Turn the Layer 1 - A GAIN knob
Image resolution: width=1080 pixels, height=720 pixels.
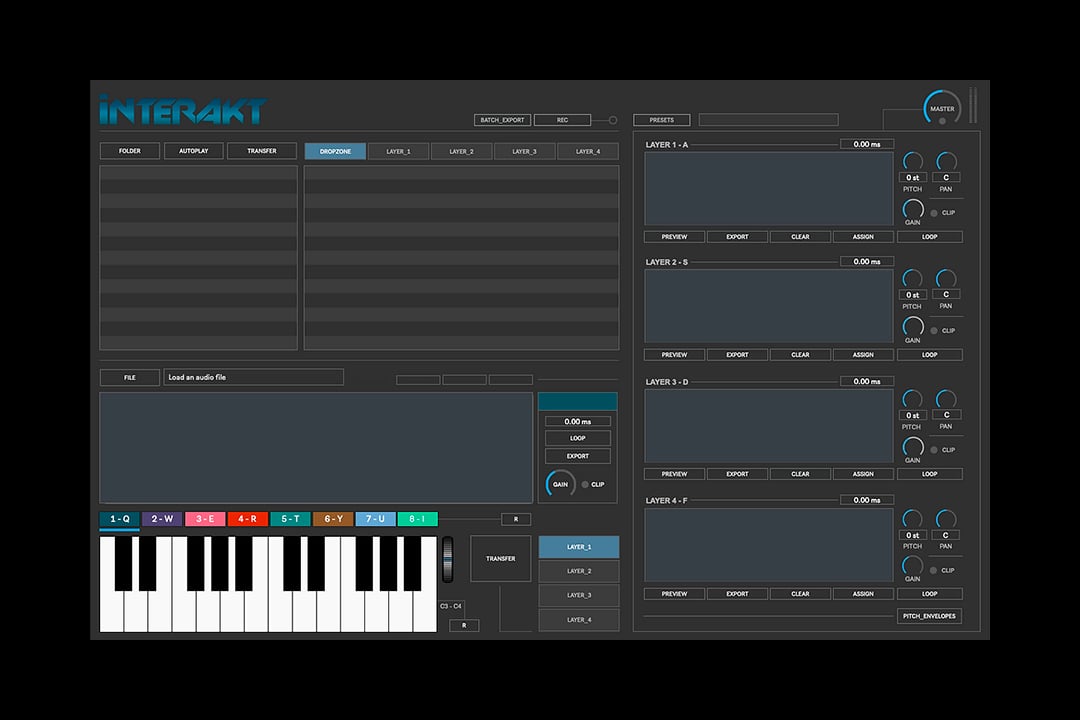[913, 209]
